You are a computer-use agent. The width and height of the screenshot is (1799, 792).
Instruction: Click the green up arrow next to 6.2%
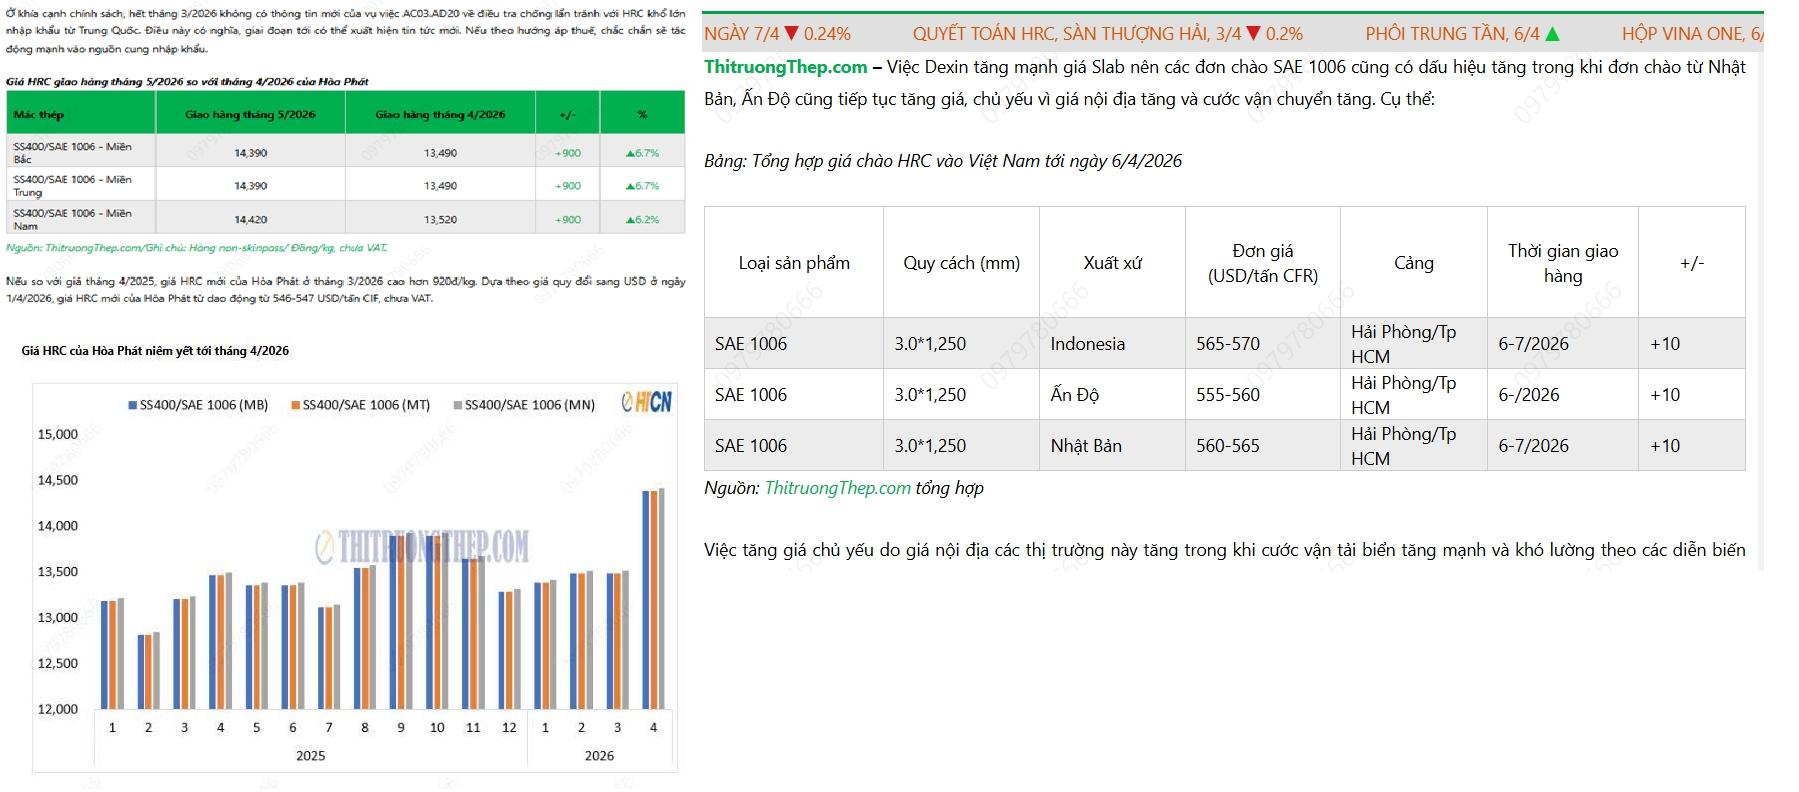point(630,220)
